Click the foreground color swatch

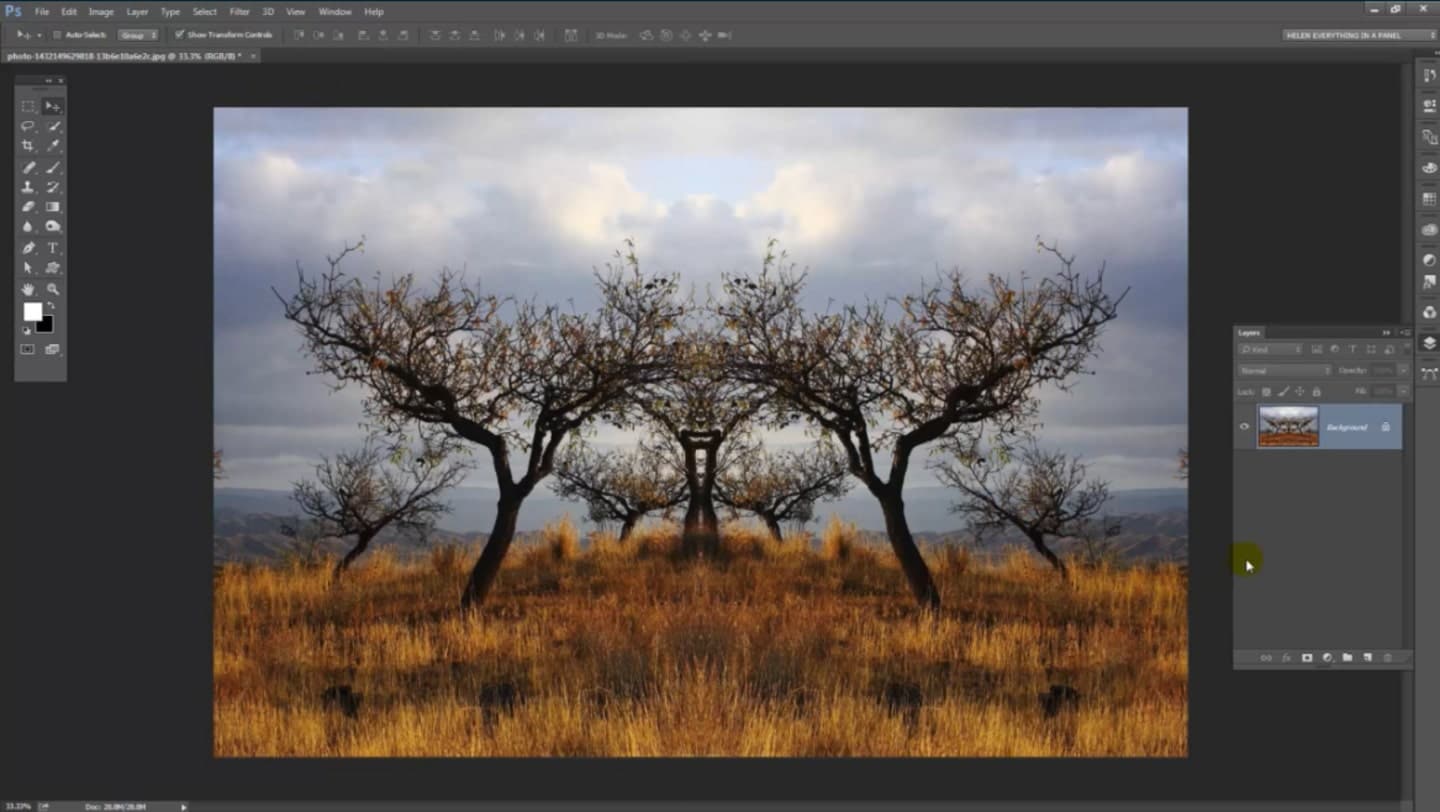(33, 312)
